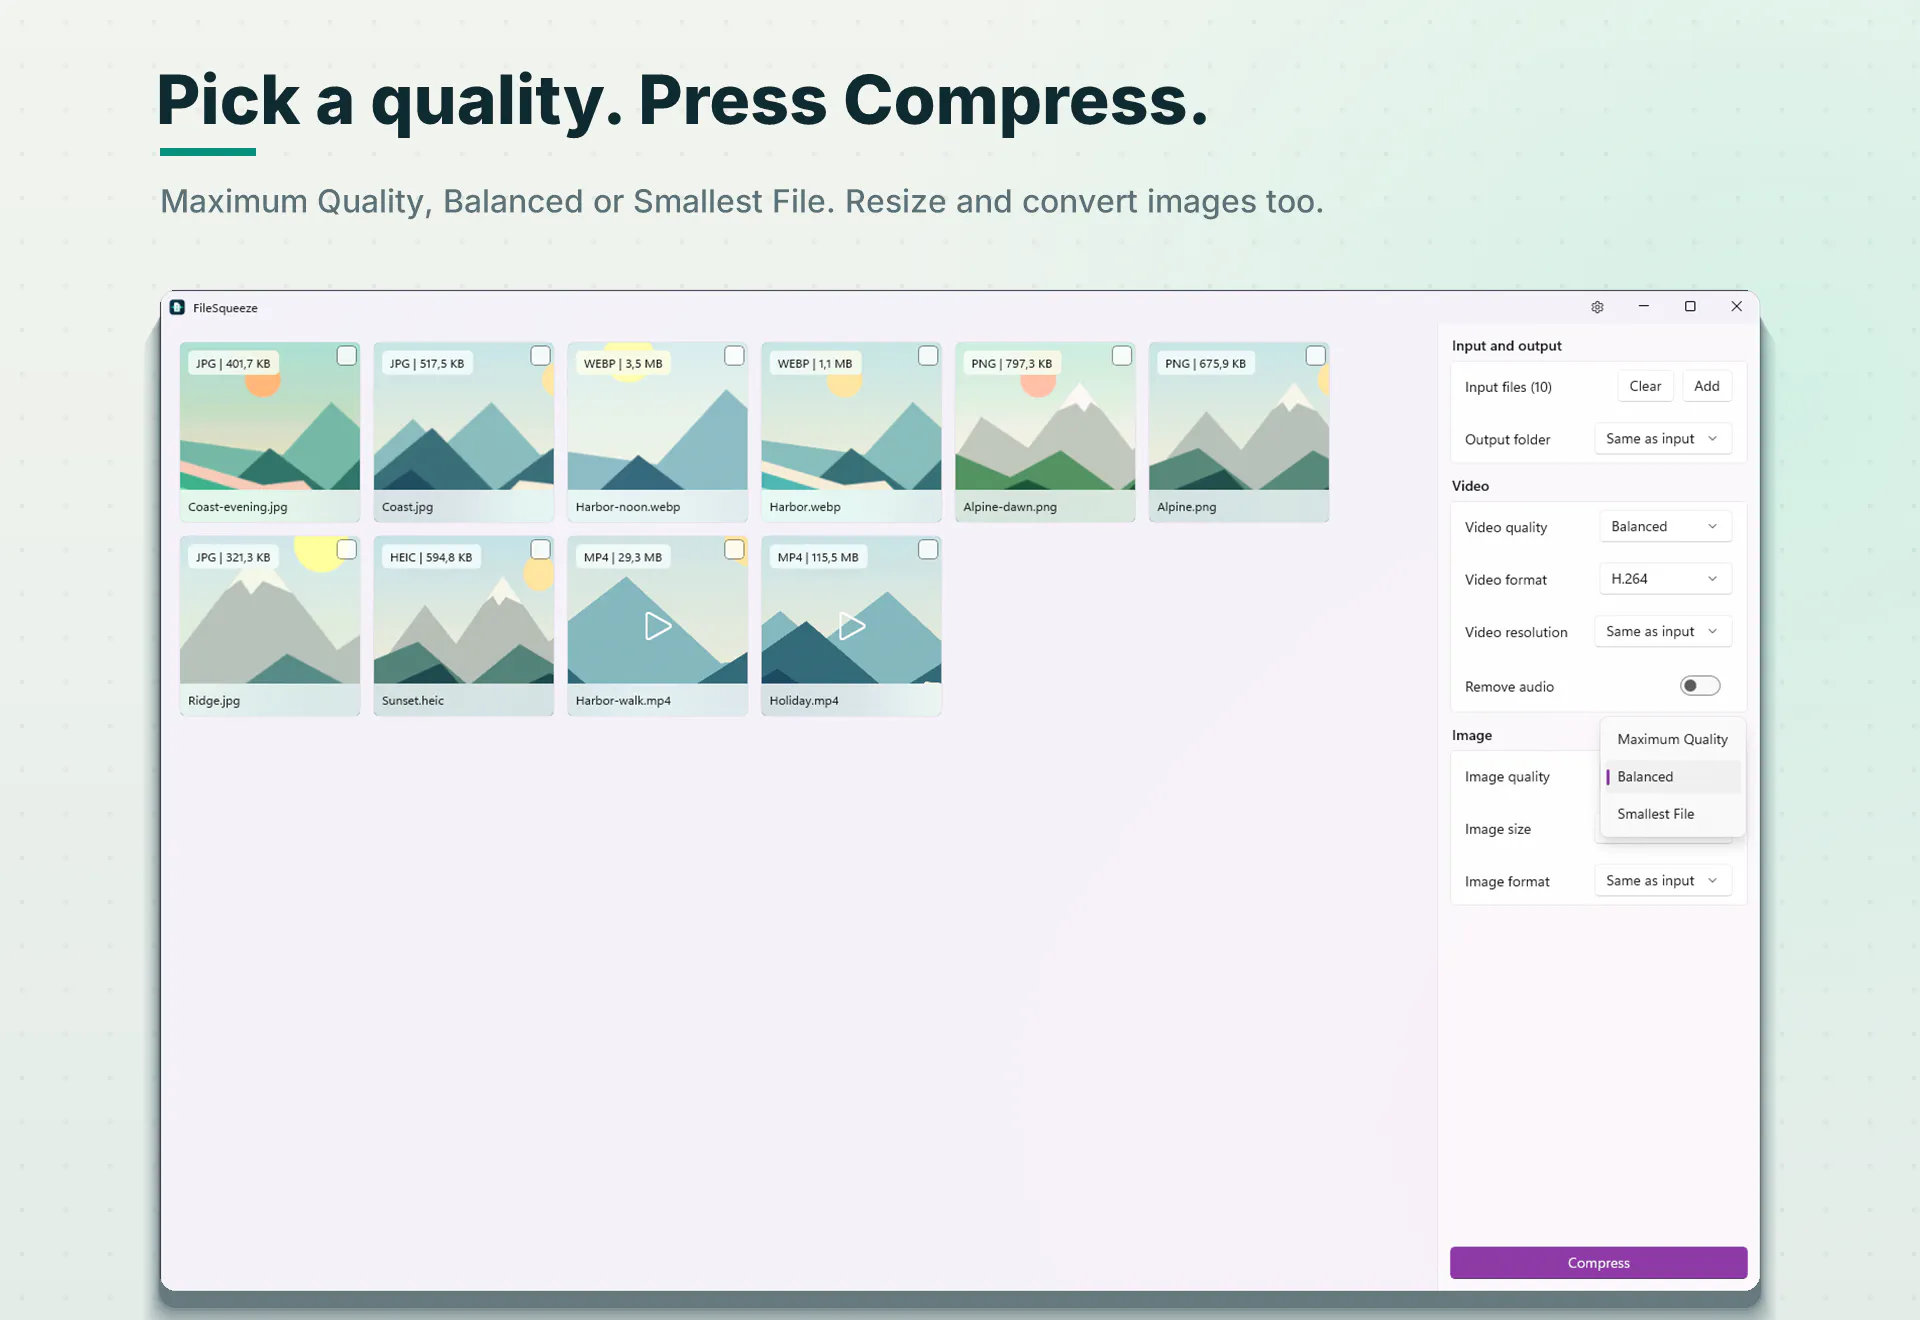Select the Alpine-dawn.png thumbnail
The height and width of the screenshot is (1320, 1920).
(1045, 432)
